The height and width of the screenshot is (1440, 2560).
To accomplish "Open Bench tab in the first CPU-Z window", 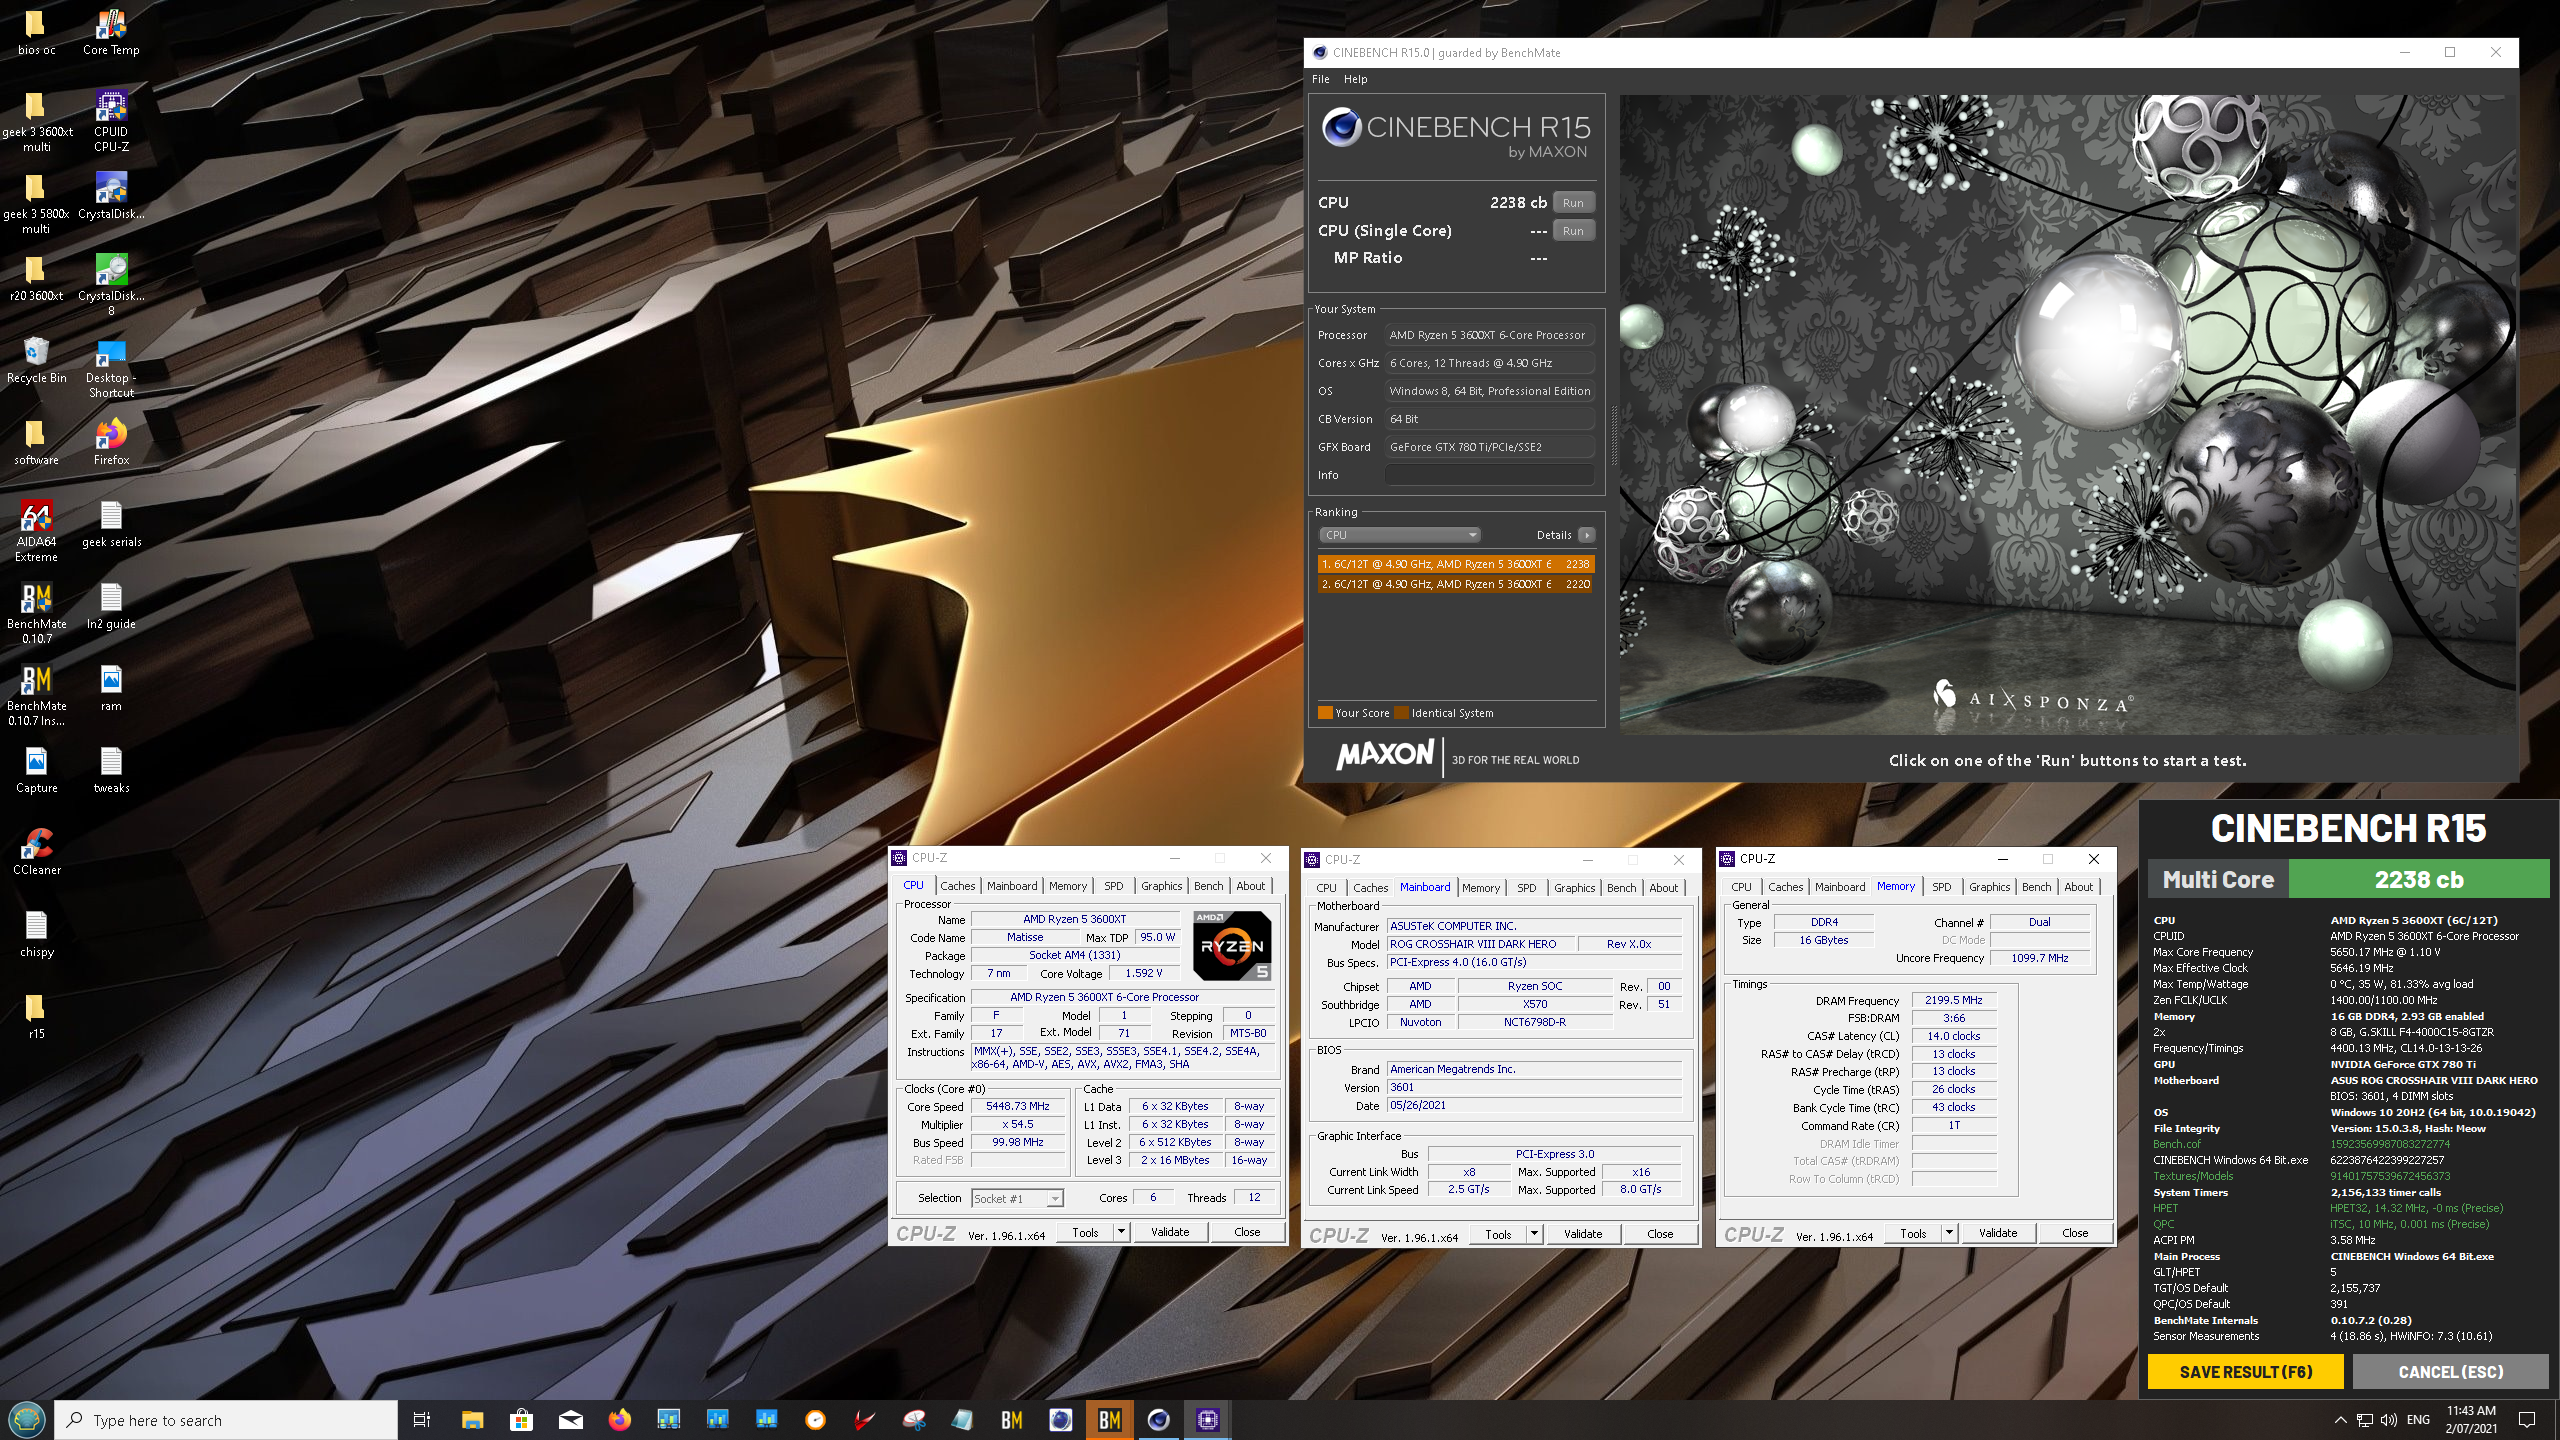I will point(1208,886).
